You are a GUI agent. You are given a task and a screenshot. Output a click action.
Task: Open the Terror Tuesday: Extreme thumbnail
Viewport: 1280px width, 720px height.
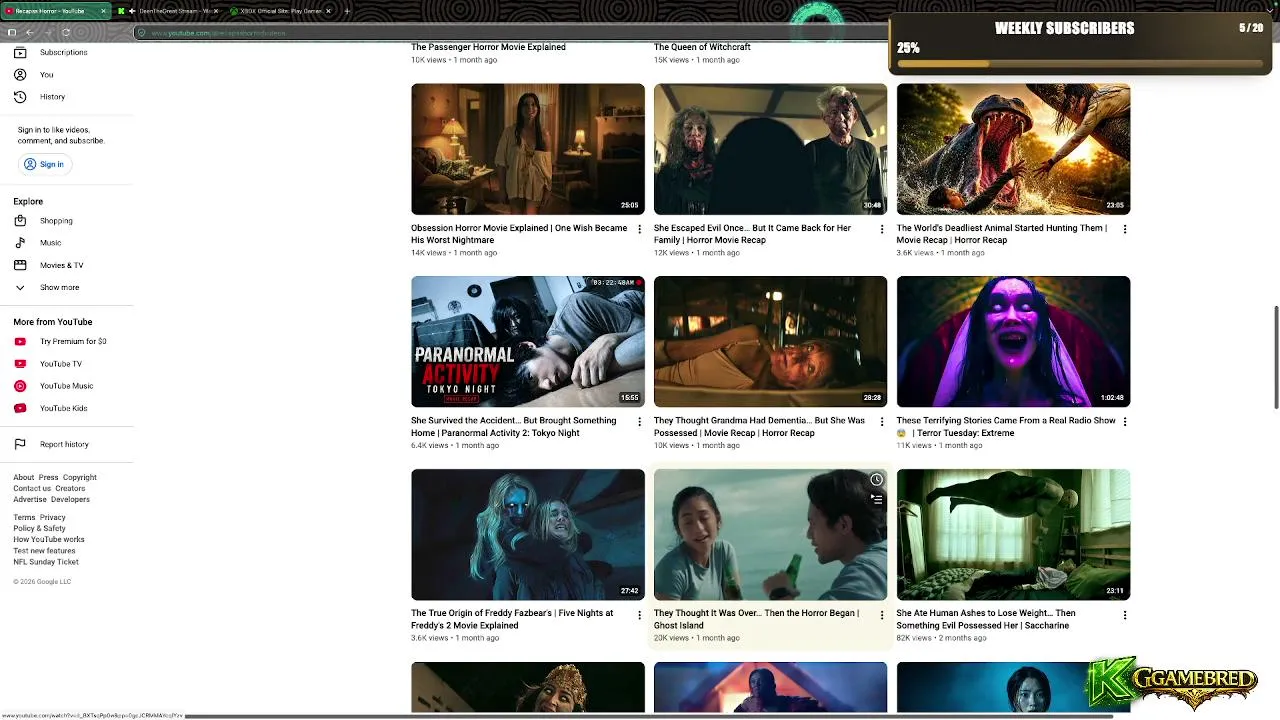click(1013, 342)
